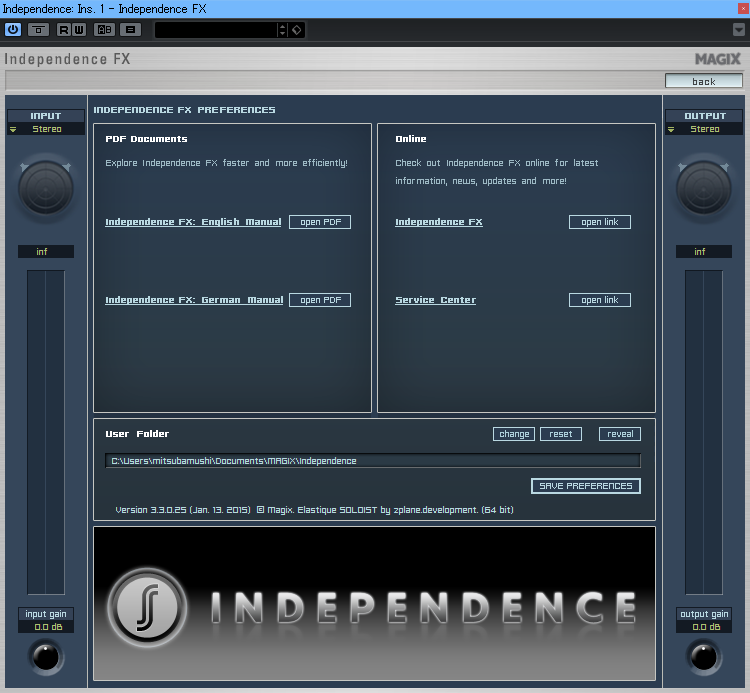Open the Input Stereo channel dropdown
The height and width of the screenshot is (693, 750).
[x=46, y=129]
